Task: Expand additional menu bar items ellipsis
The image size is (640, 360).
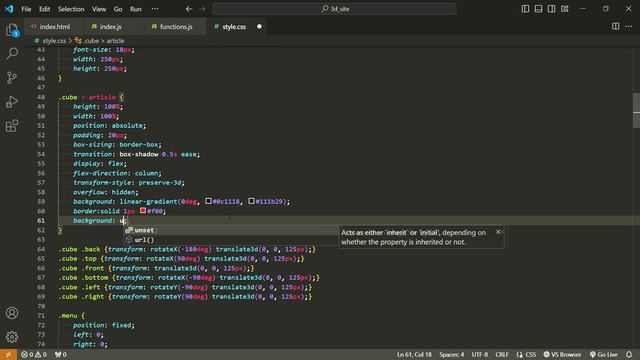Action: 155,9
